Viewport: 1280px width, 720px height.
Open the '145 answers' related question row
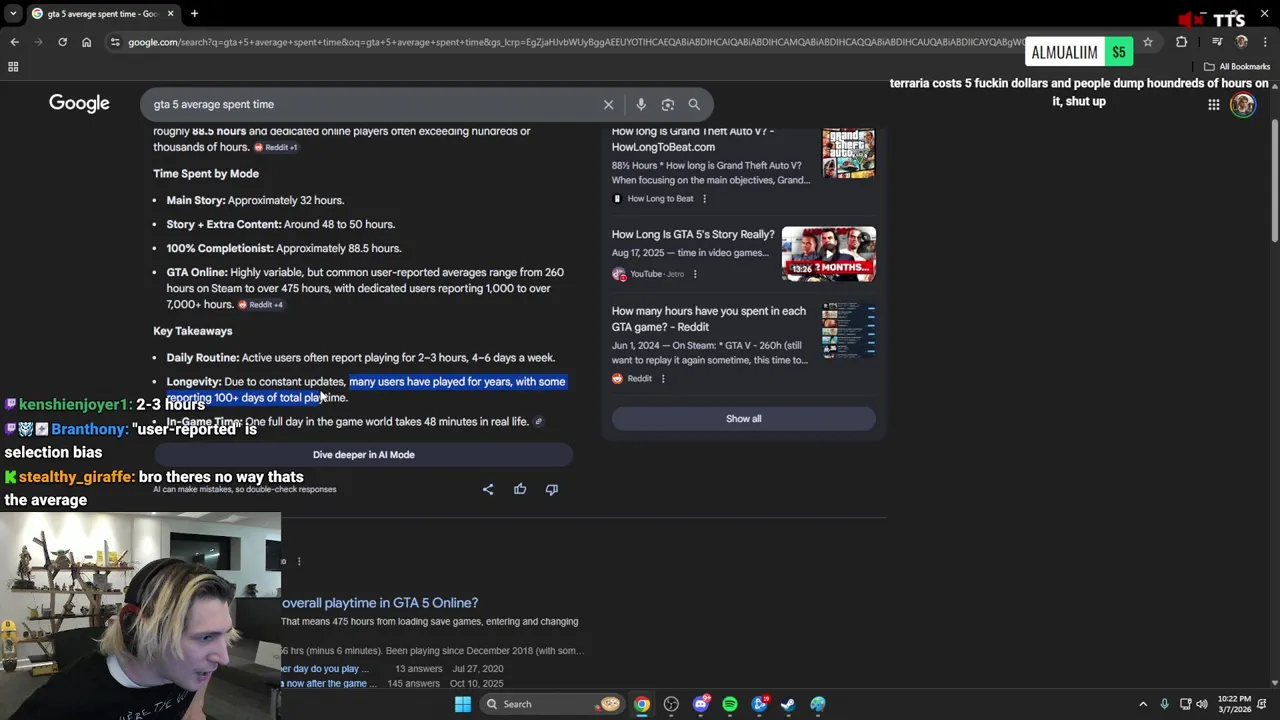[393, 684]
